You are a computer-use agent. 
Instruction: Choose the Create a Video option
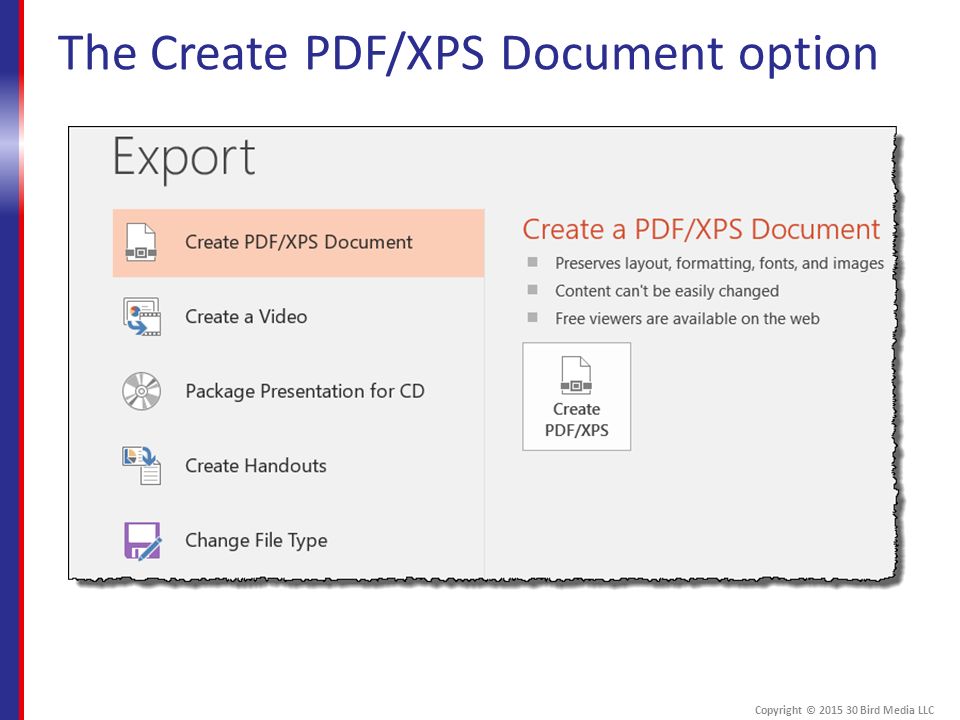tap(246, 317)
